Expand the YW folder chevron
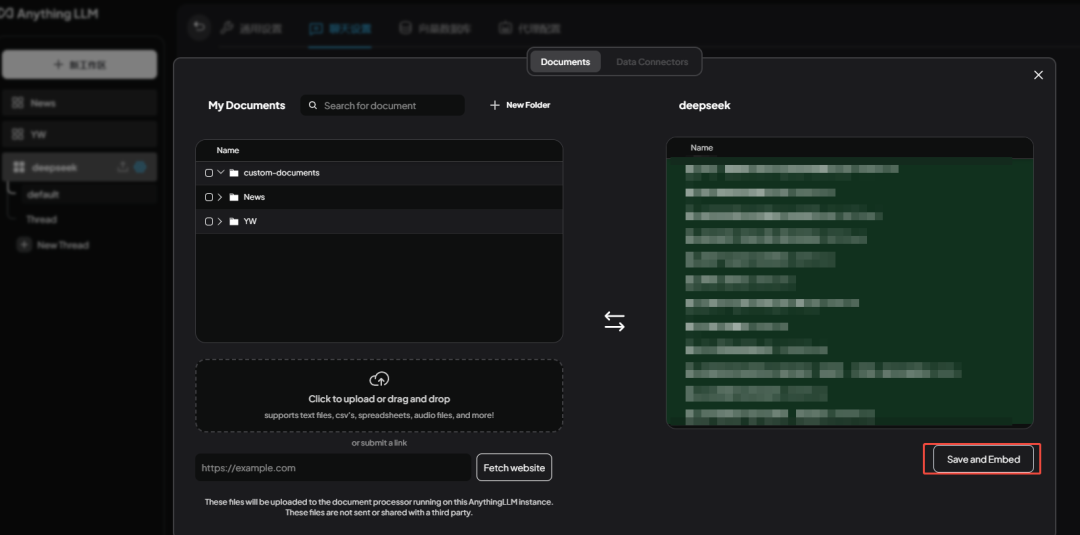The height and width of the screenshot is (535, 1080). tap(220, 221)
